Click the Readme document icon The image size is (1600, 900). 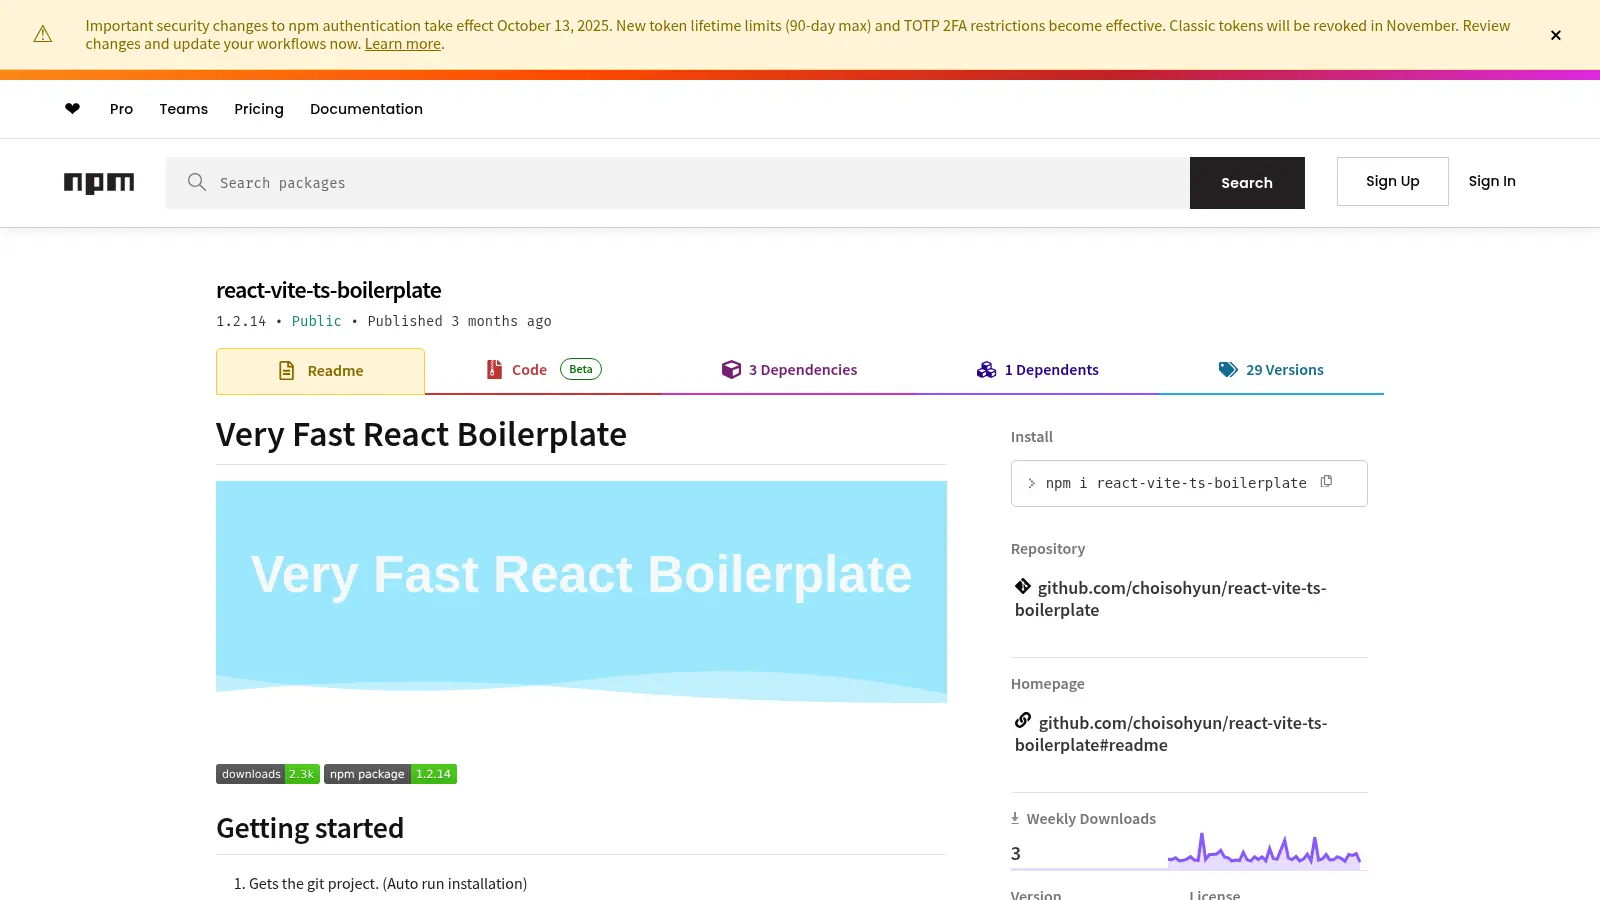(x=287, y=371)
